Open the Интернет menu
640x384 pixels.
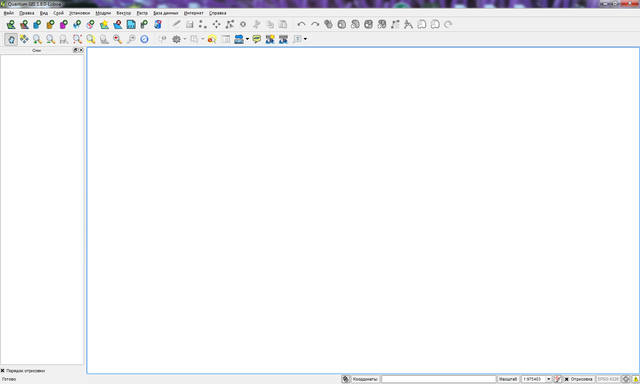(x=193, y=13)
